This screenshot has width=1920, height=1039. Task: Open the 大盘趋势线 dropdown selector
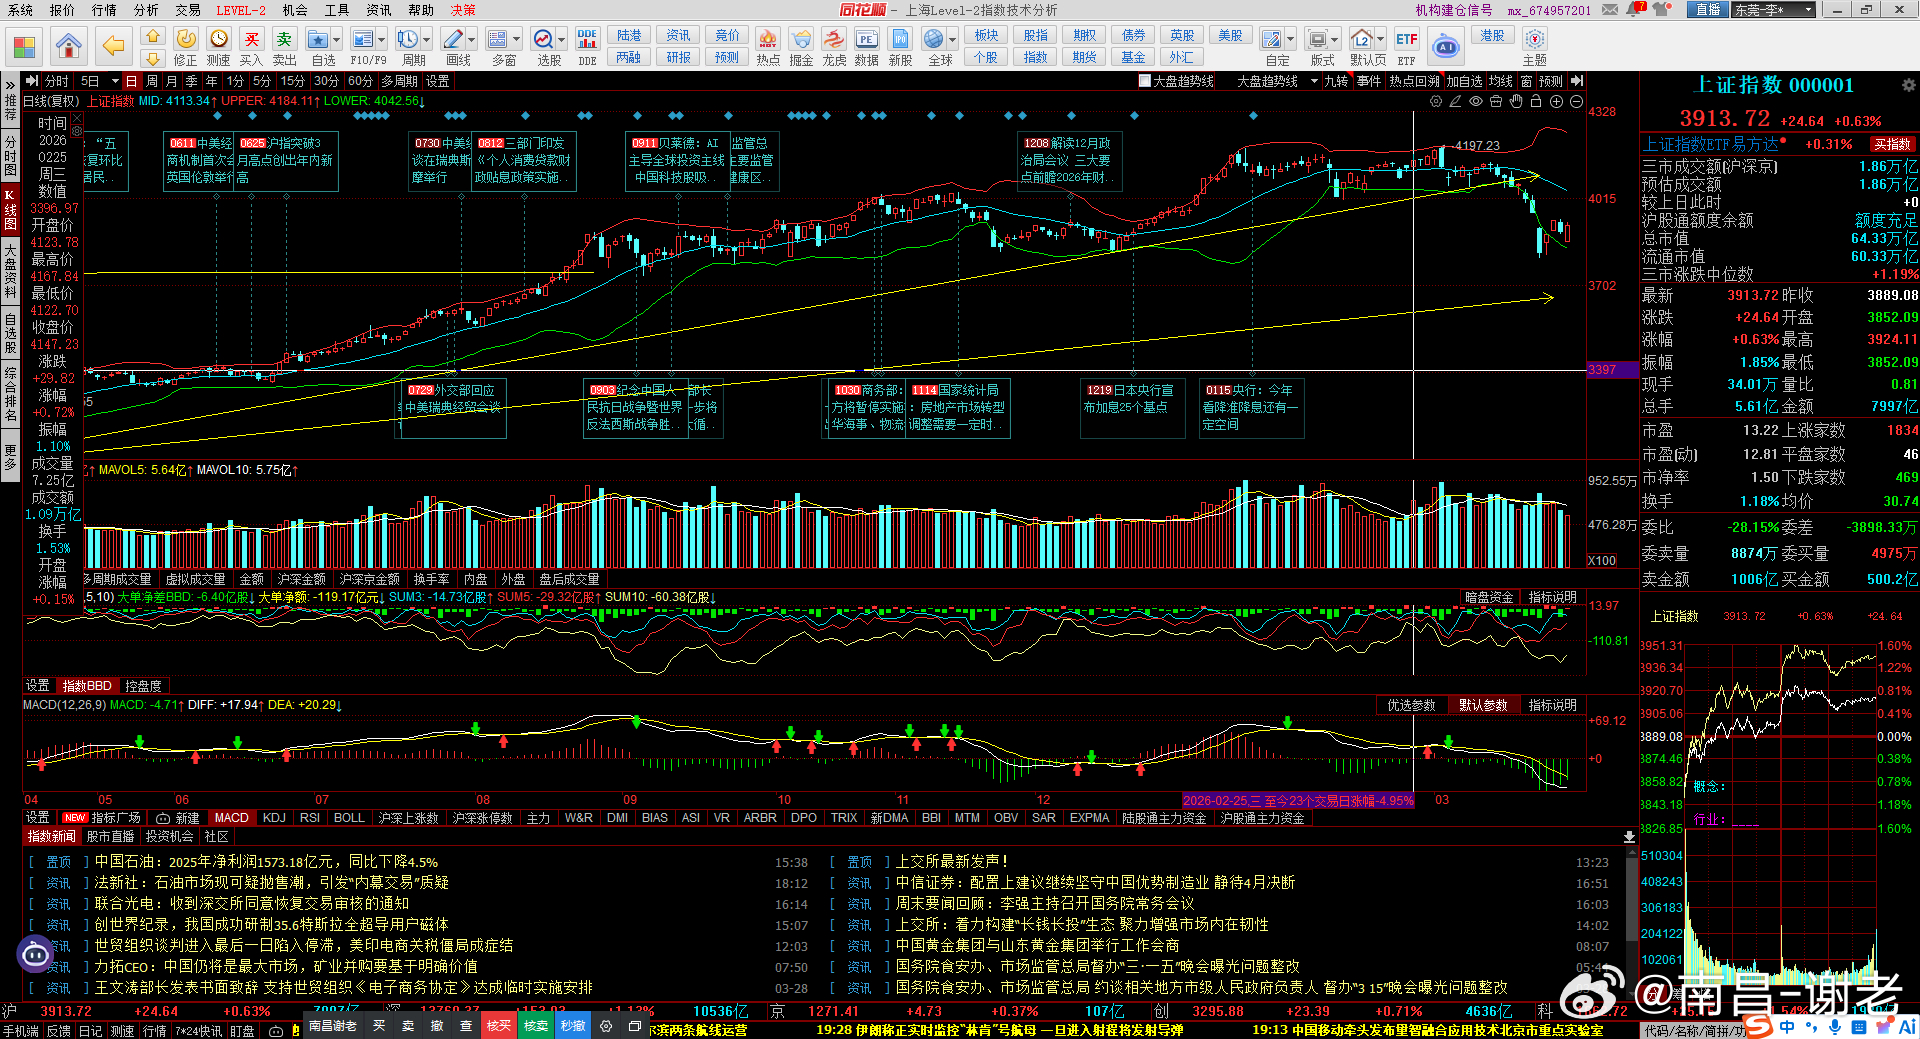click(x=1277, y=81)
